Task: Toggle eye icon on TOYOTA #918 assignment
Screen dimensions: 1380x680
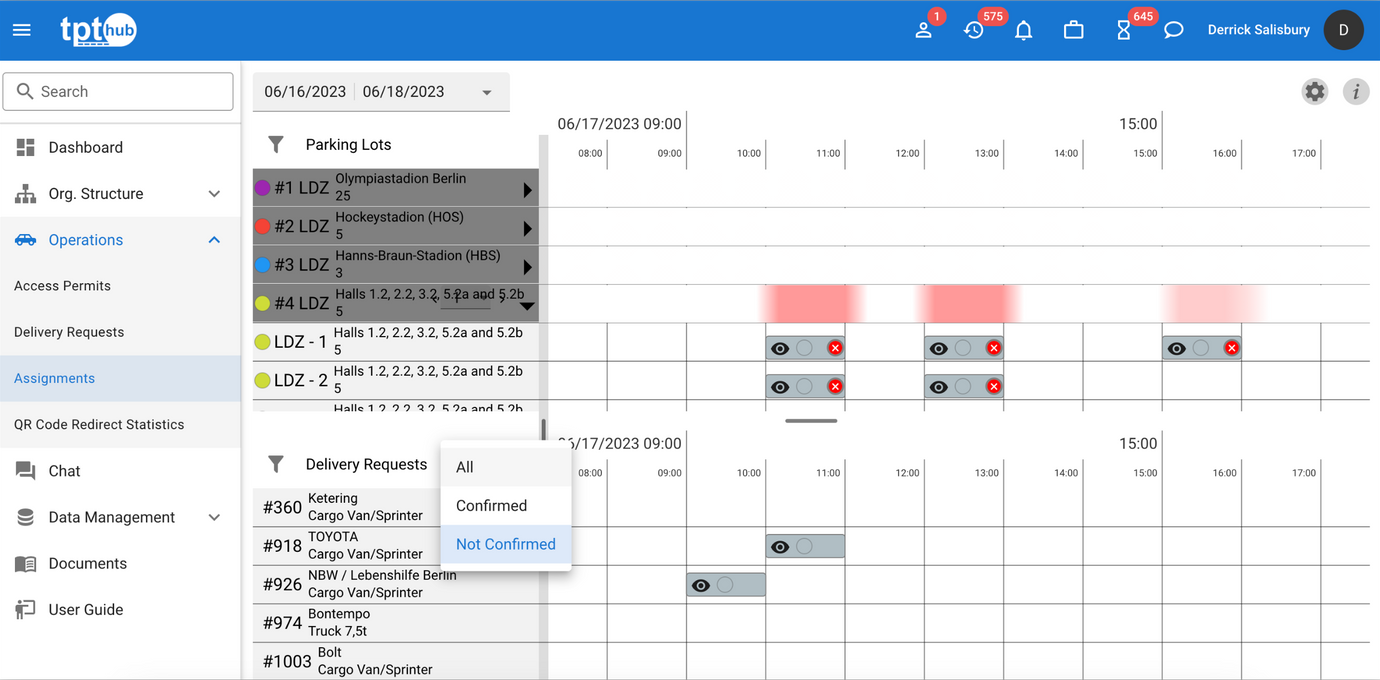Action: click(780, 547)
